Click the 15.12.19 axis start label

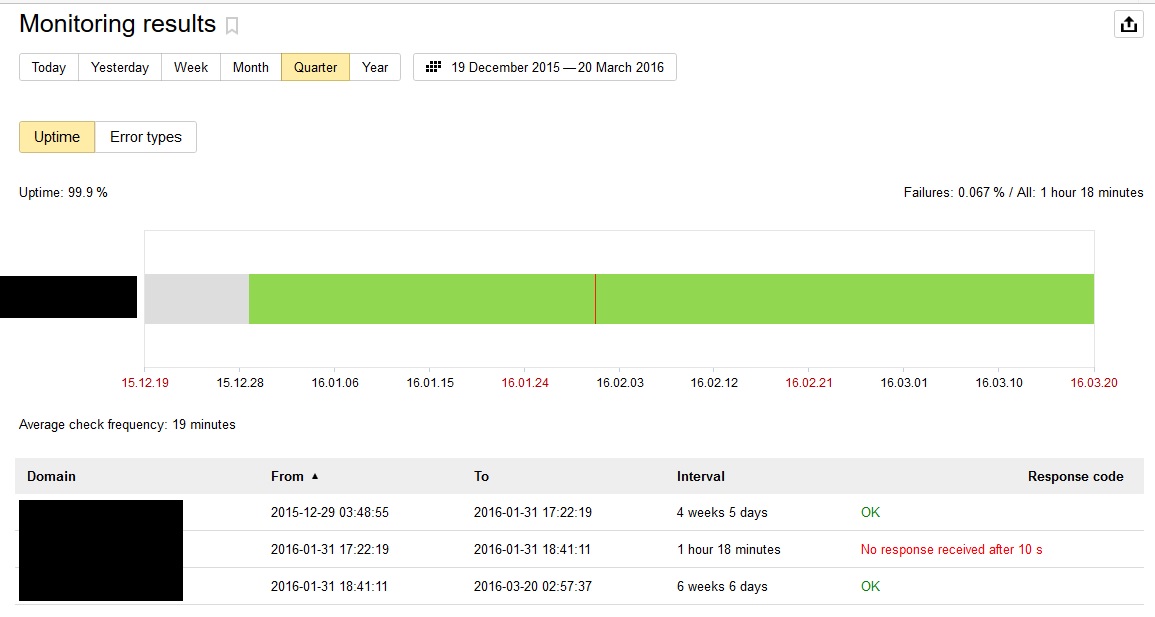tap(145, 383)
